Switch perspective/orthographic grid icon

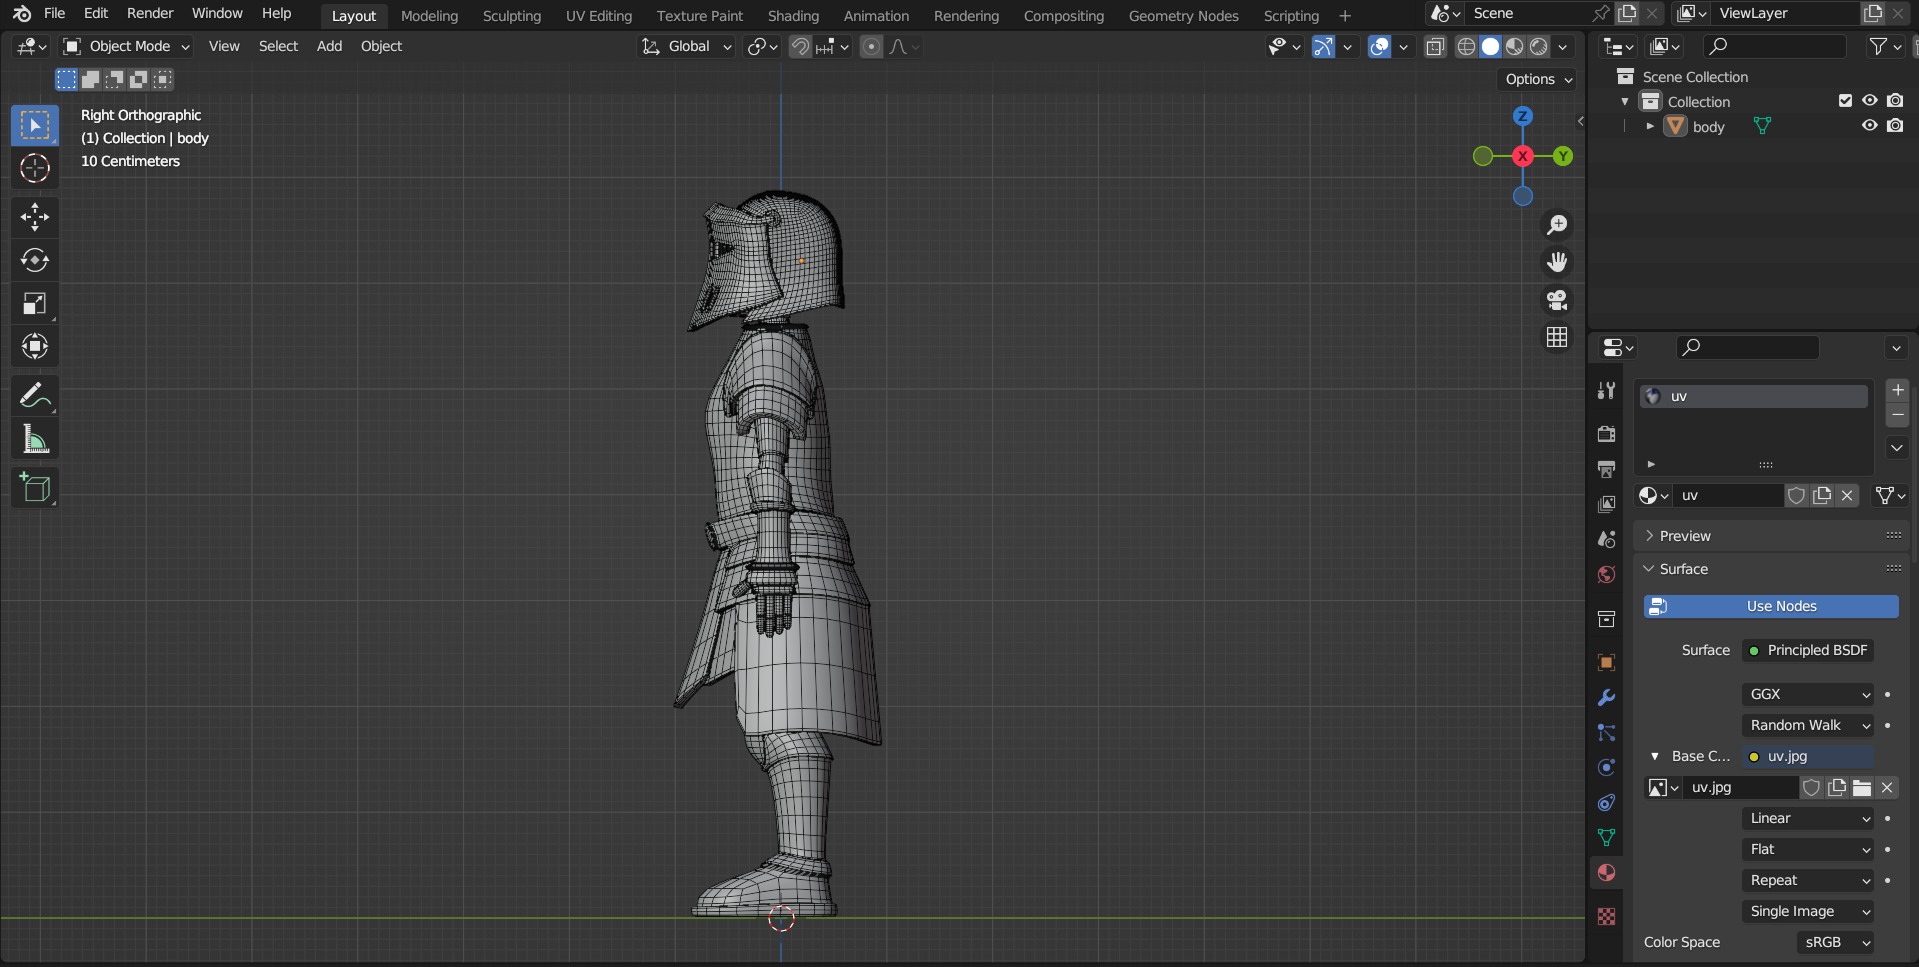(1557, 338)
